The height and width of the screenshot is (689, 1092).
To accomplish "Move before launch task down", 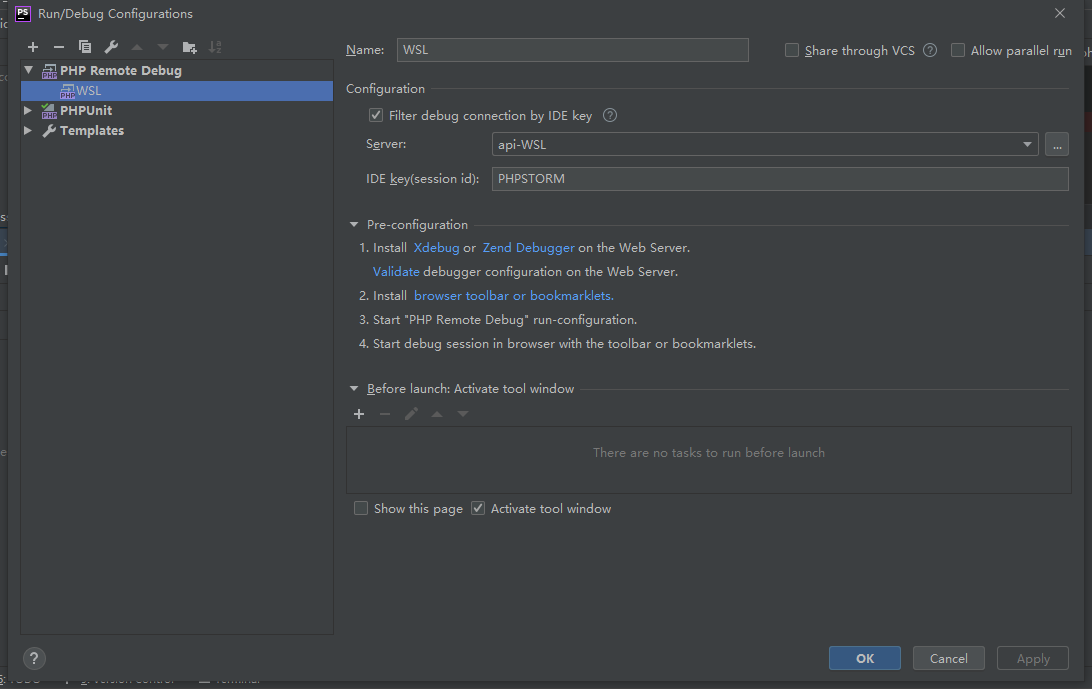I will [x=462, y=414].
